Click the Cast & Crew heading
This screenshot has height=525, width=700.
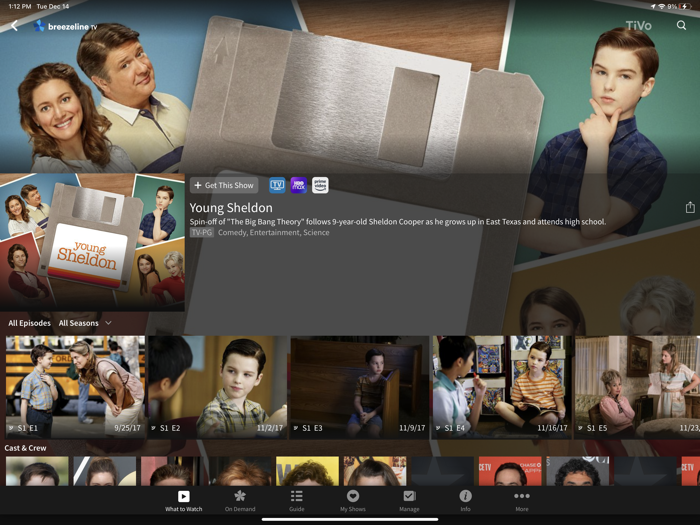click(25, 448)
